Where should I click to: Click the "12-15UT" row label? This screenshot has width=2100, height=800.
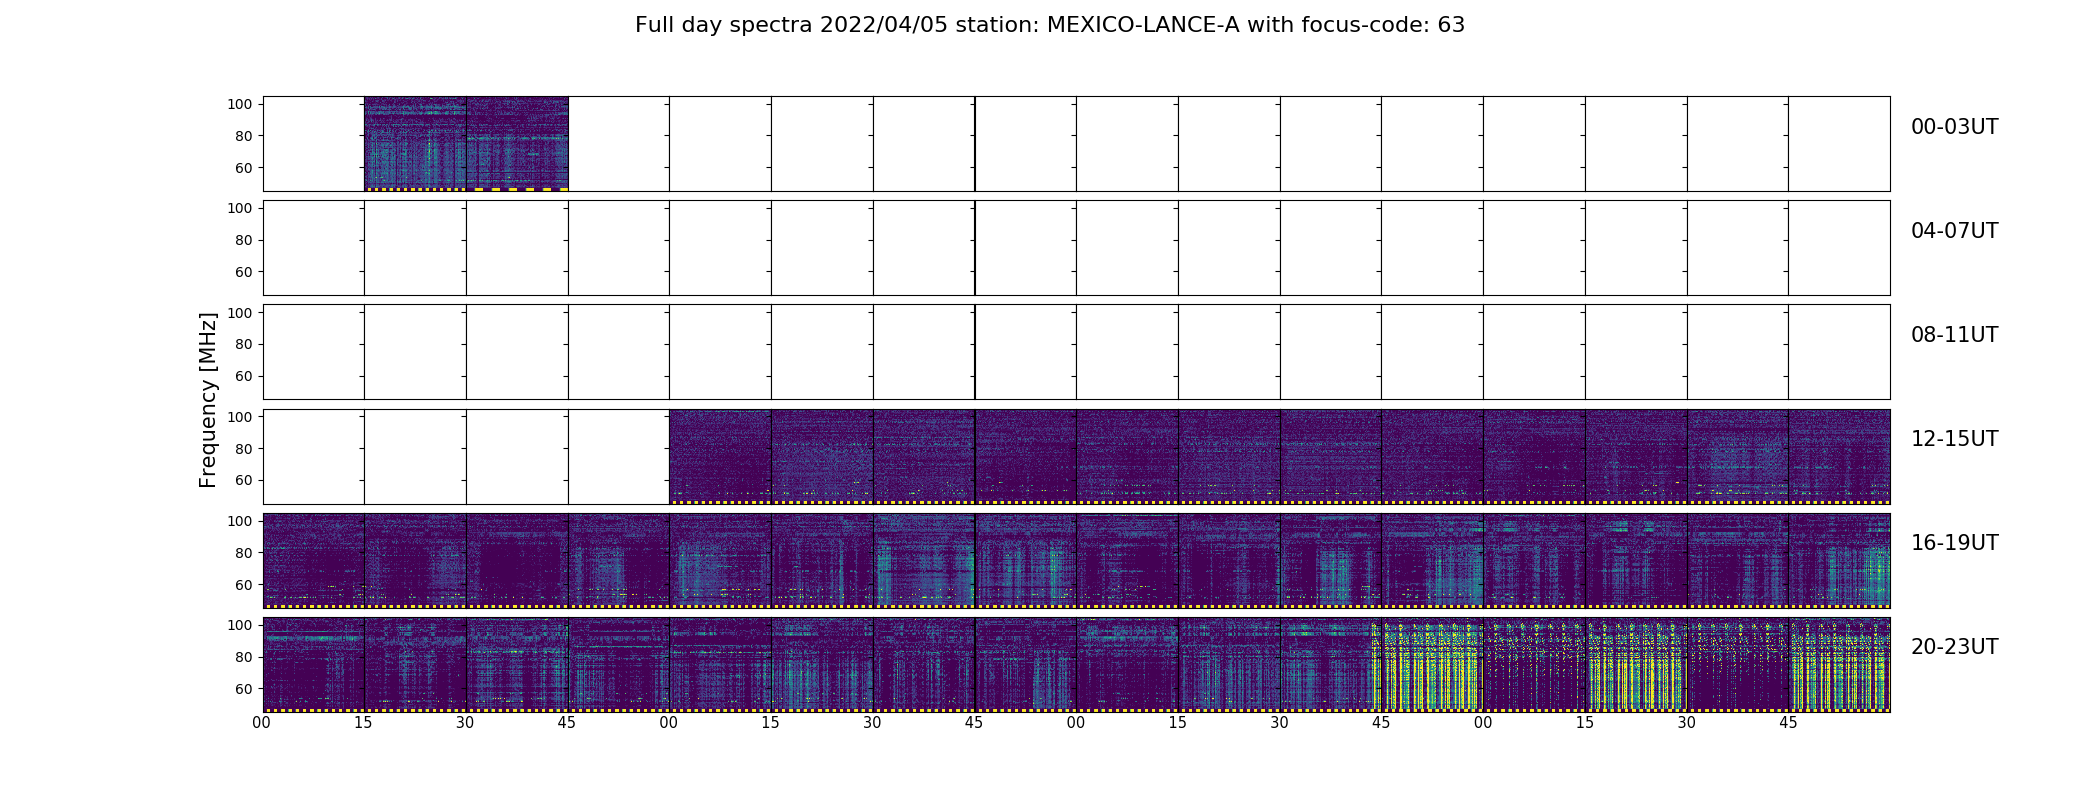[x=1954, y=439]
